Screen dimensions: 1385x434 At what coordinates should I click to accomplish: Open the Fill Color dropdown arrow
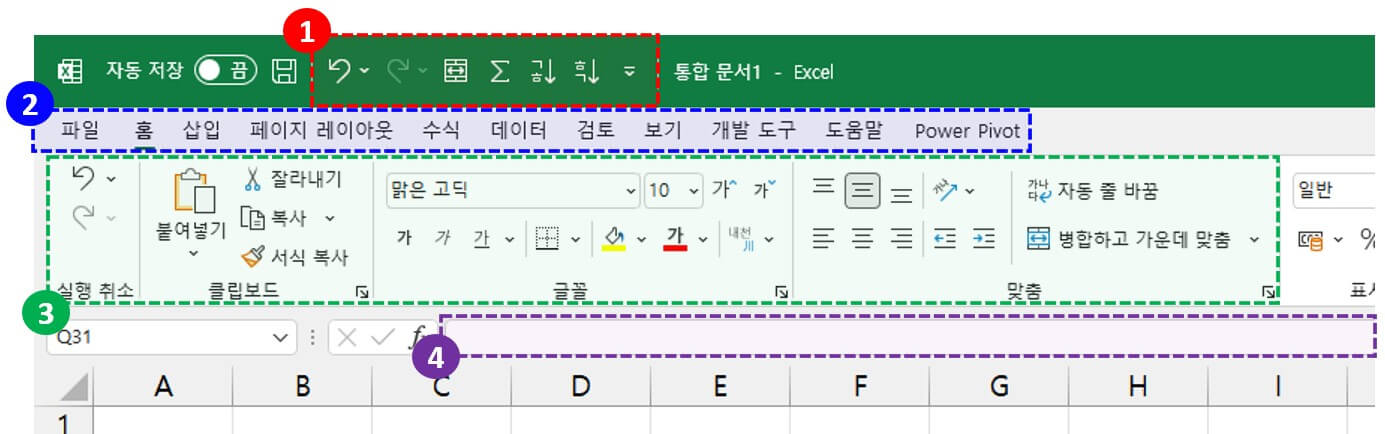641,239
